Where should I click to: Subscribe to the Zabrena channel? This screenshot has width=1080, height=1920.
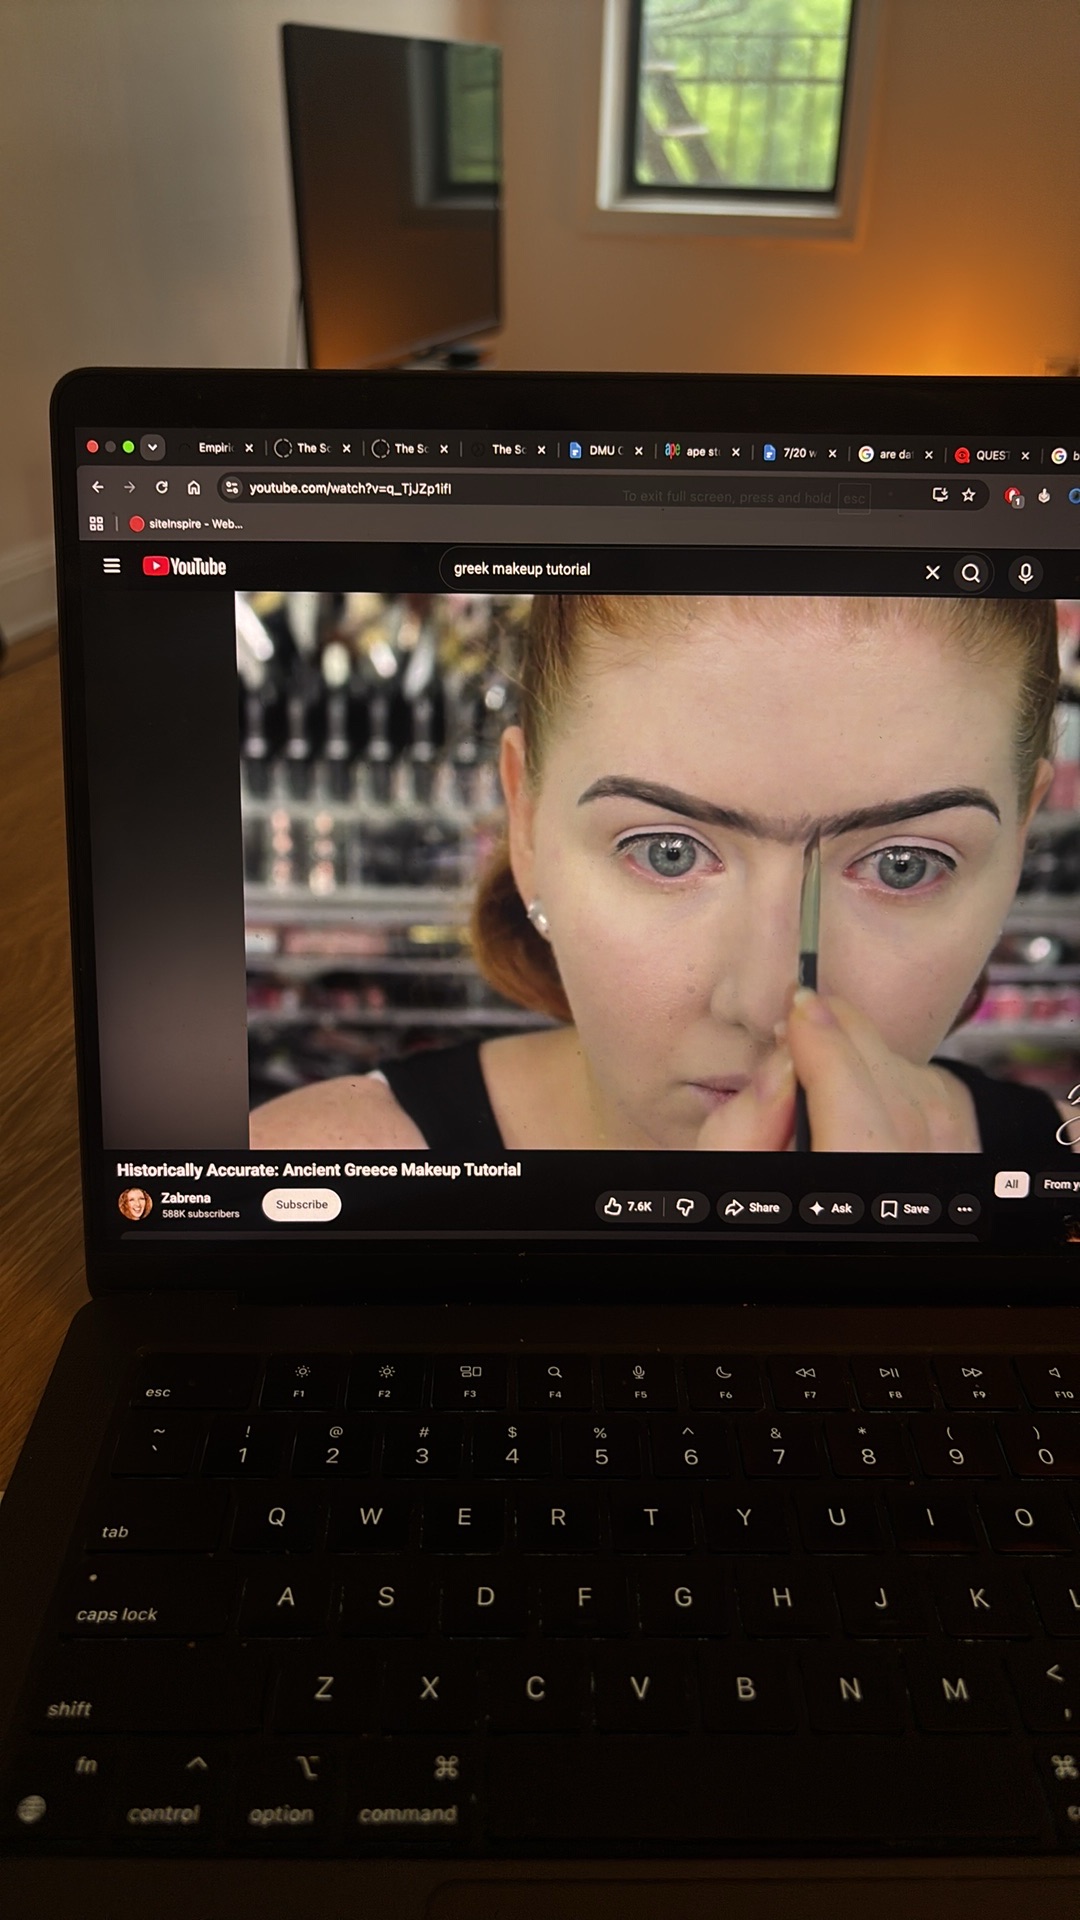pos(301,1204)
